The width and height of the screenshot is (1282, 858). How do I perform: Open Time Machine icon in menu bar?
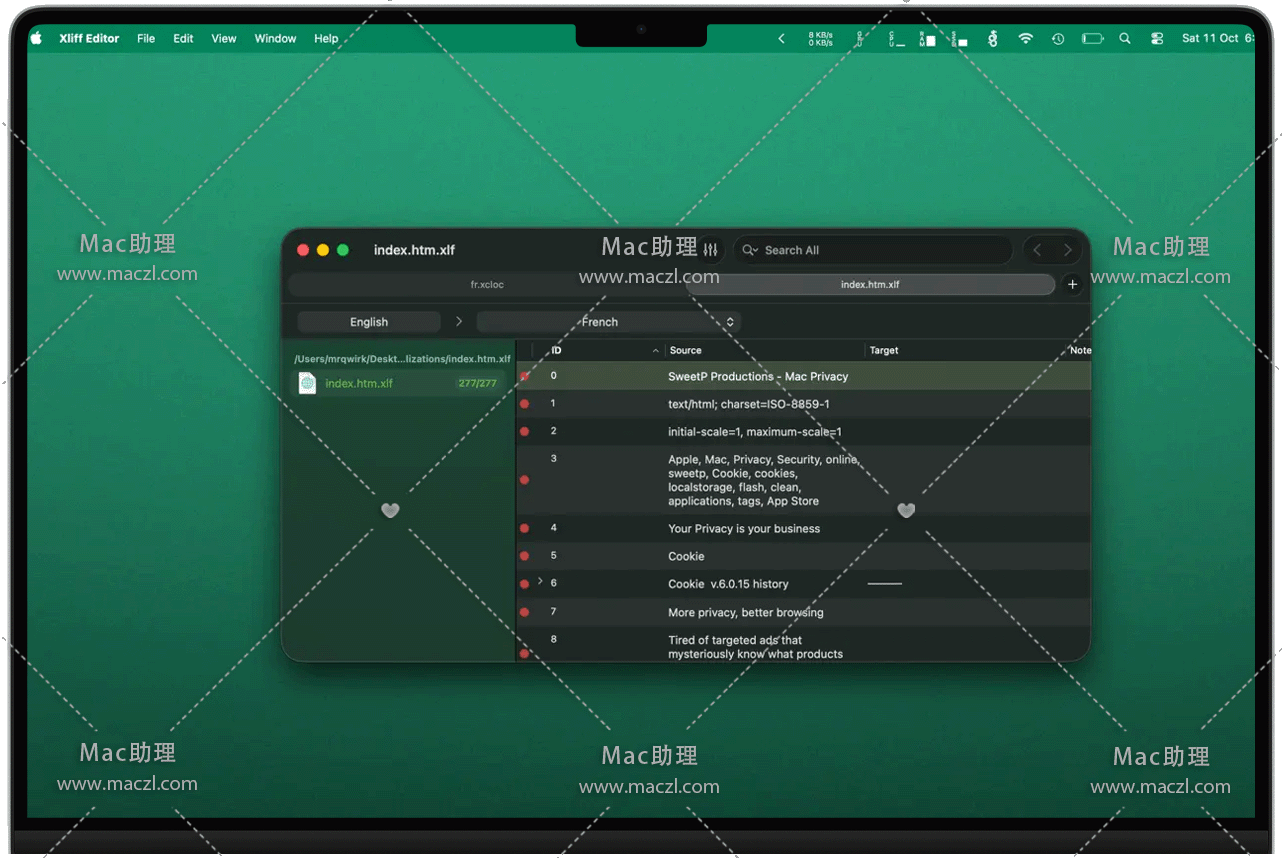1058,38
